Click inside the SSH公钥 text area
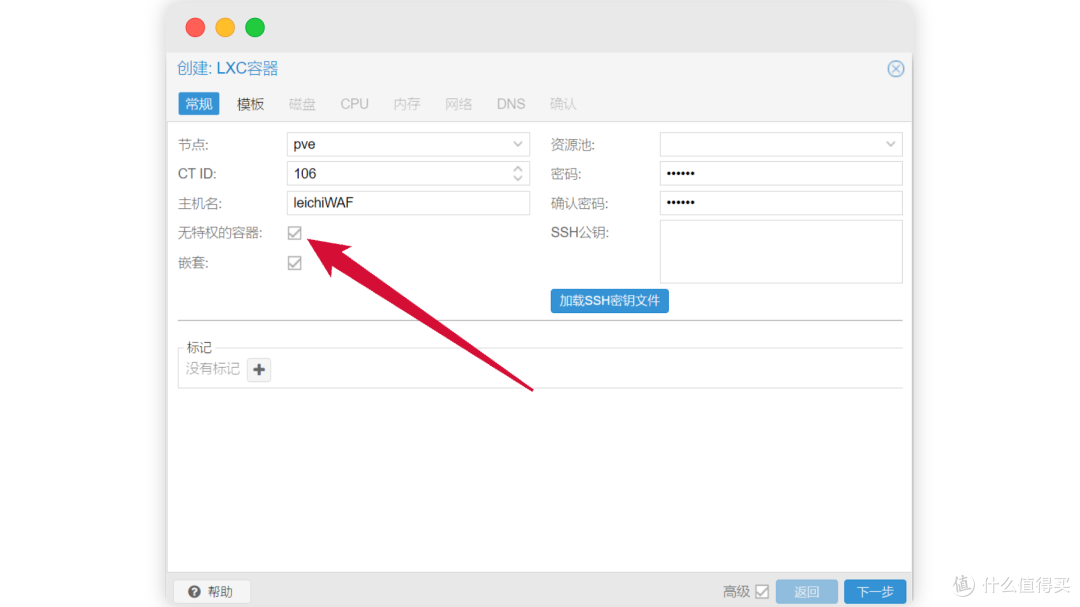The width and height of the screenshot is (1080, 607). click(x=780, y=252)
